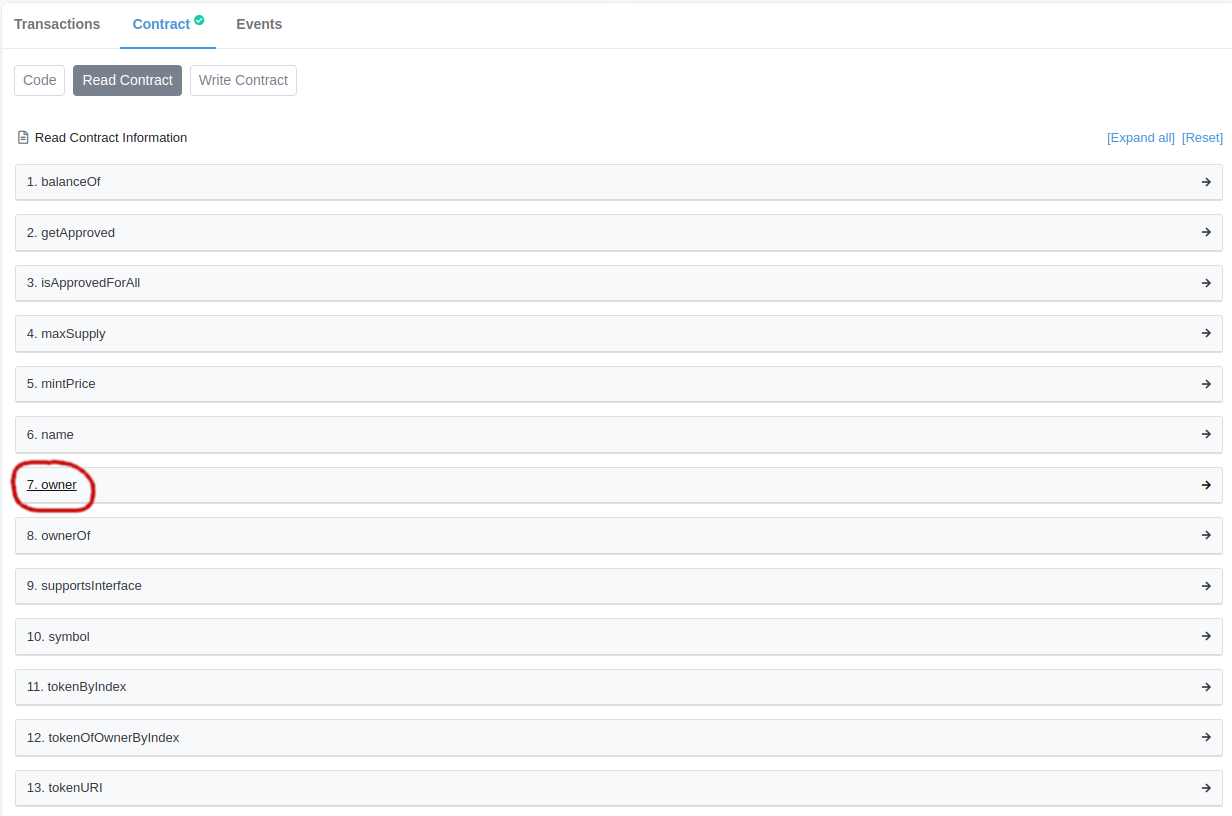The image size is (1232, 816).
Task: Click the document icon beside Read Contract Information
Action: tap(23, 138)
